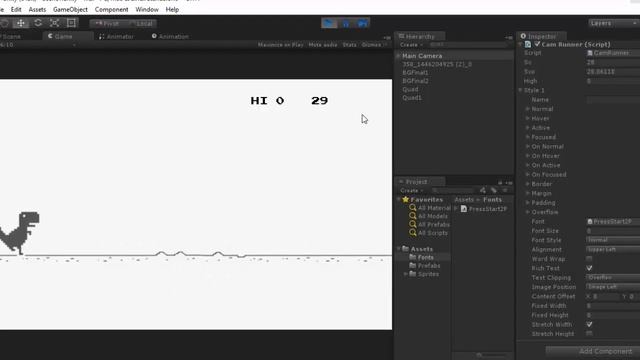Open the Hierarchy Create dropdown
The height and width of the screenshot is (360, 640).
pos(411,45)
